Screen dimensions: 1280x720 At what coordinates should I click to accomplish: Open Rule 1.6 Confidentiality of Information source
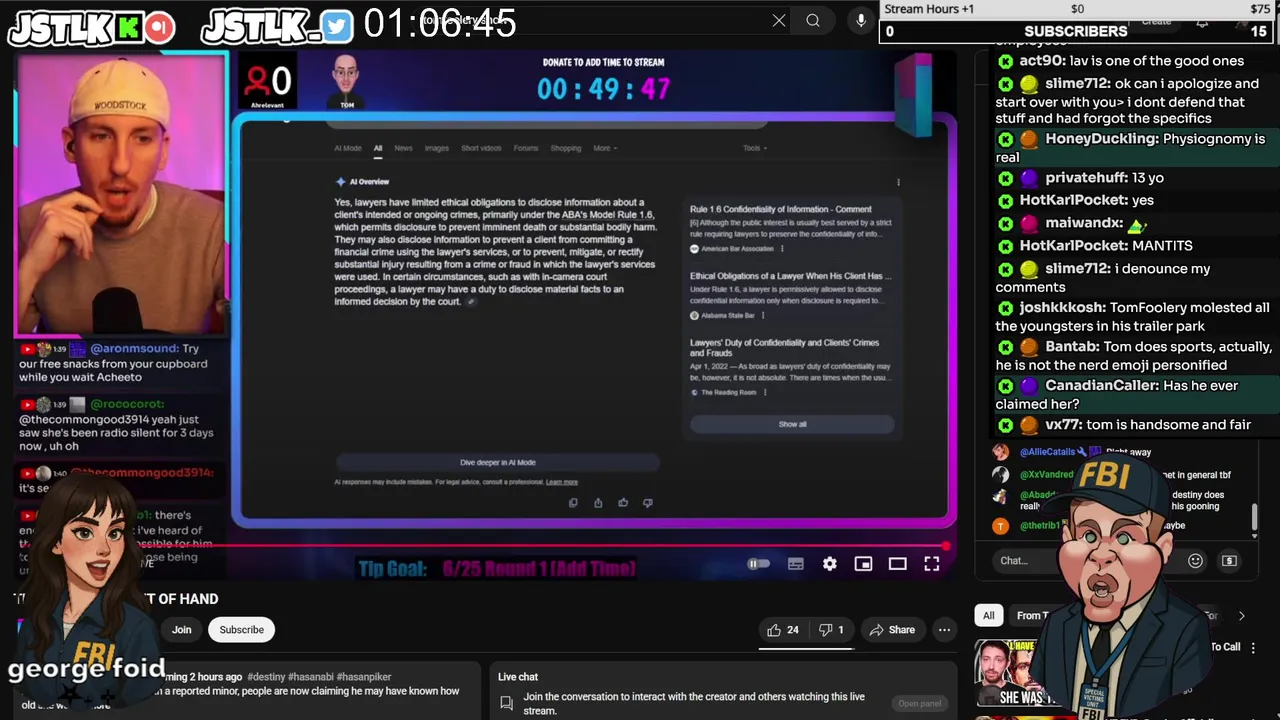(780, 209)
